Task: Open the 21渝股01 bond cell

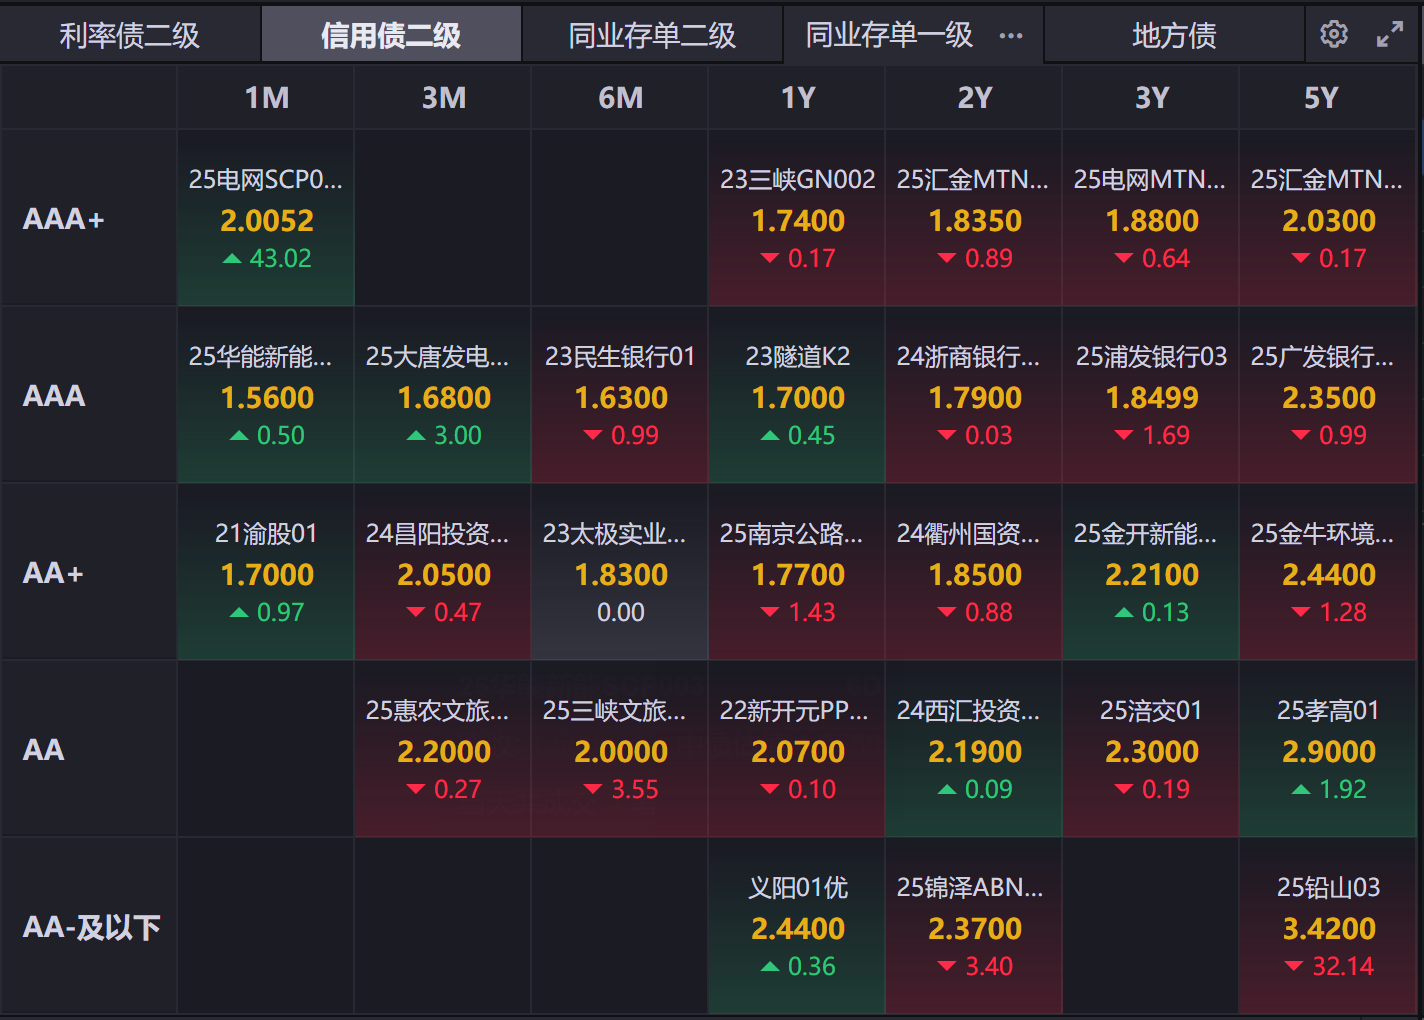Action: [266, 573]
